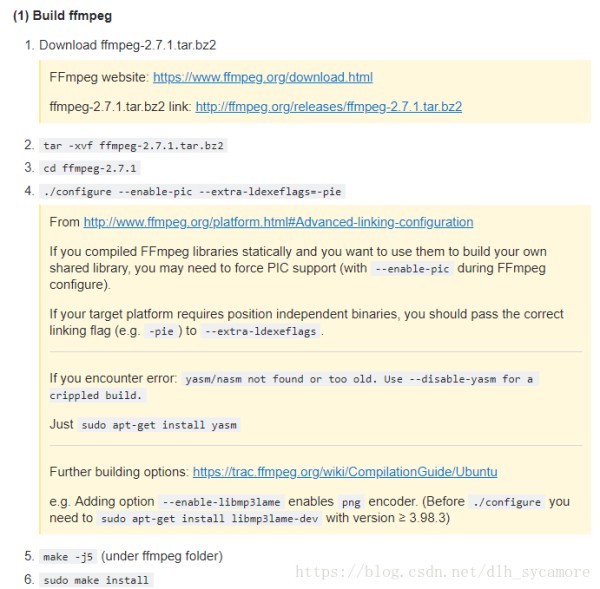
Task: Click the sudo apt-get install yasm code
Action: tap(159, 425)
